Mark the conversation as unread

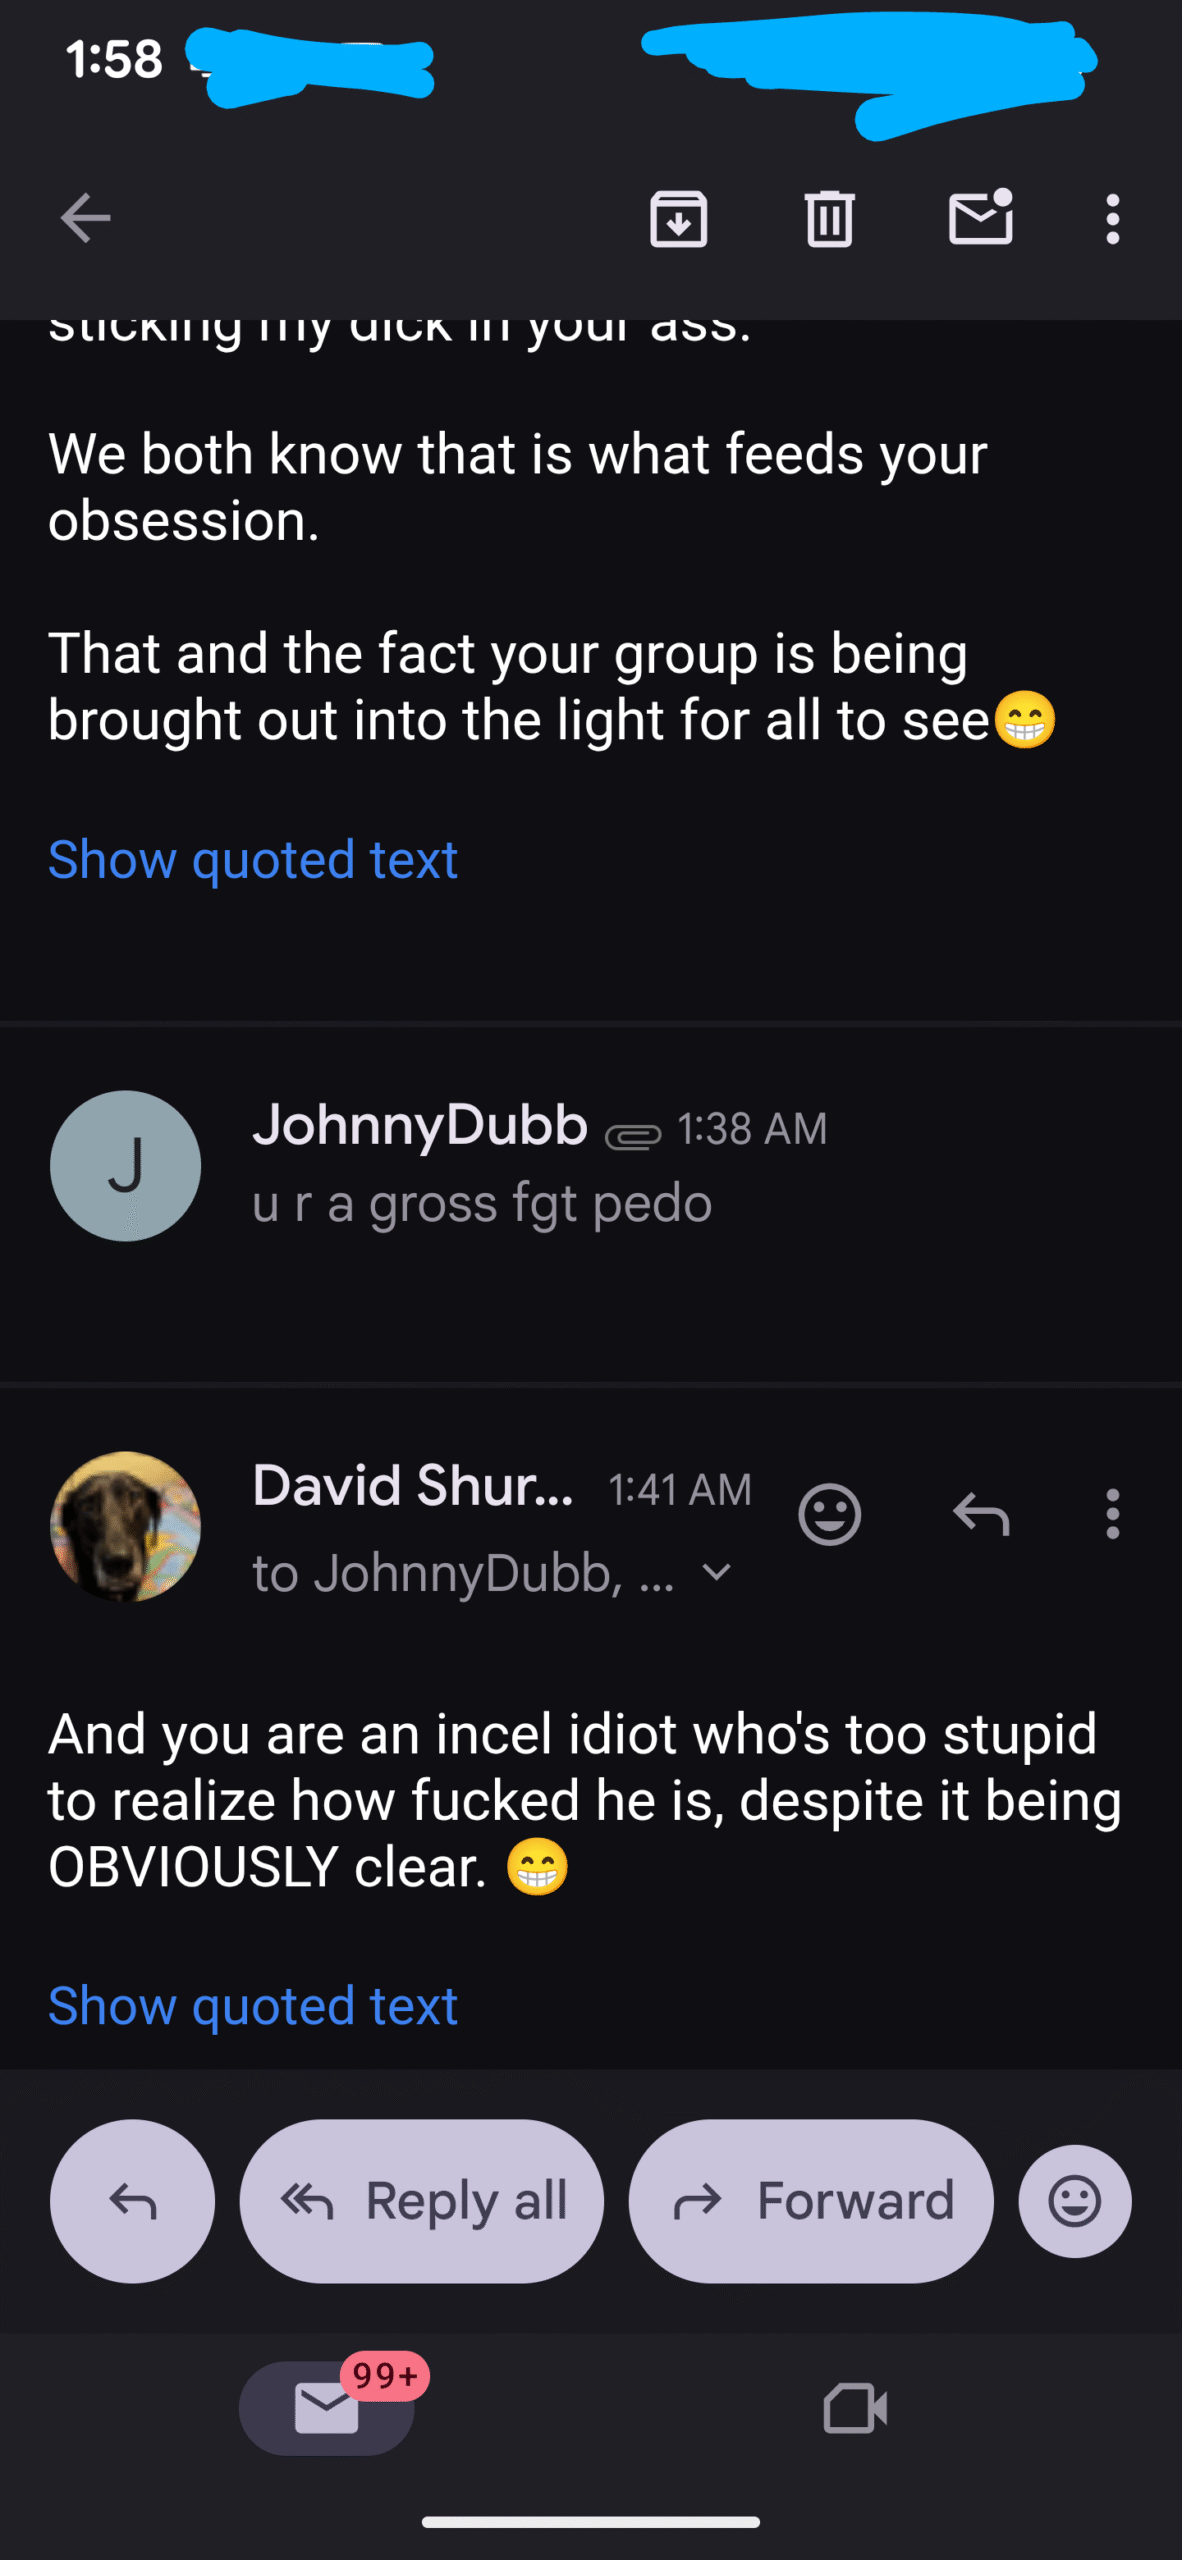tap(980, 218)
